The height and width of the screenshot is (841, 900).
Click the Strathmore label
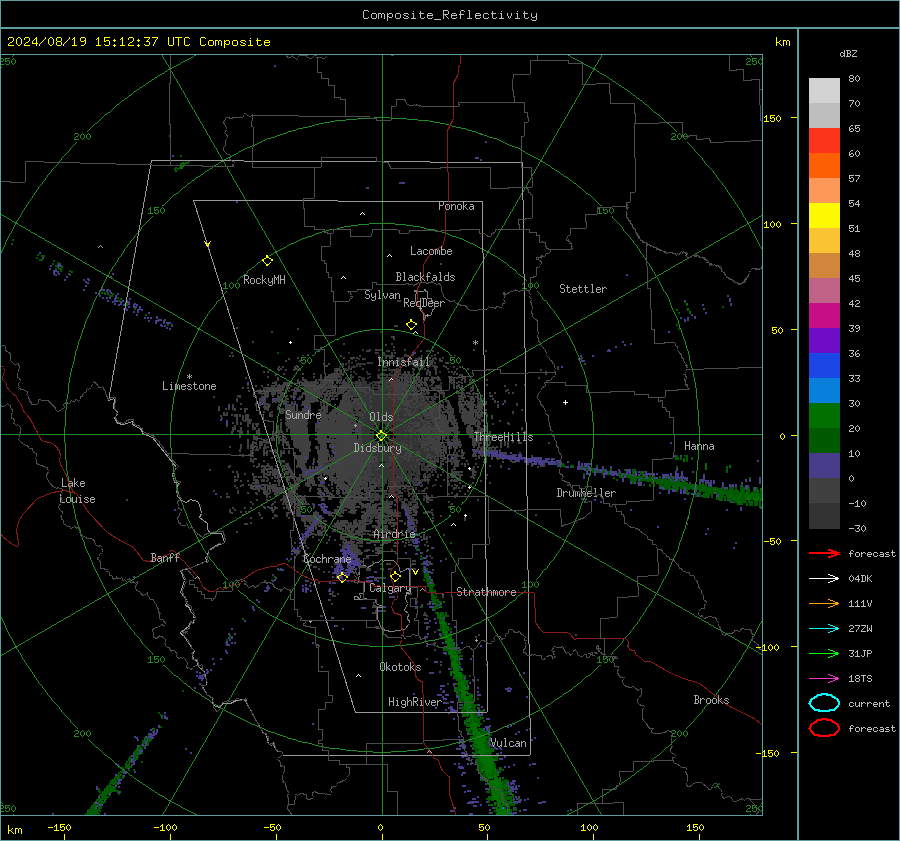pos(486,592)
